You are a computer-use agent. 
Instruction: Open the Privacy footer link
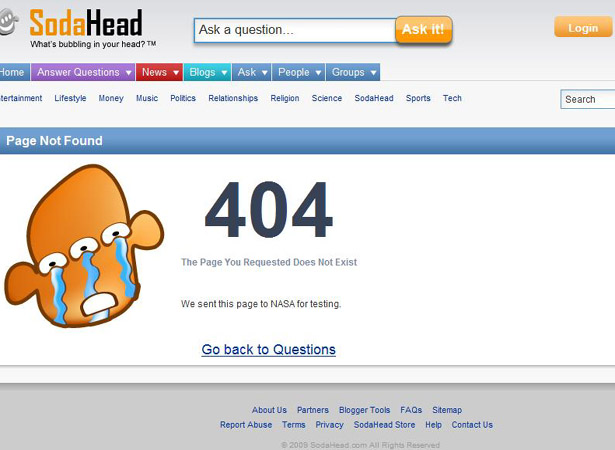[x=329, y=425]
